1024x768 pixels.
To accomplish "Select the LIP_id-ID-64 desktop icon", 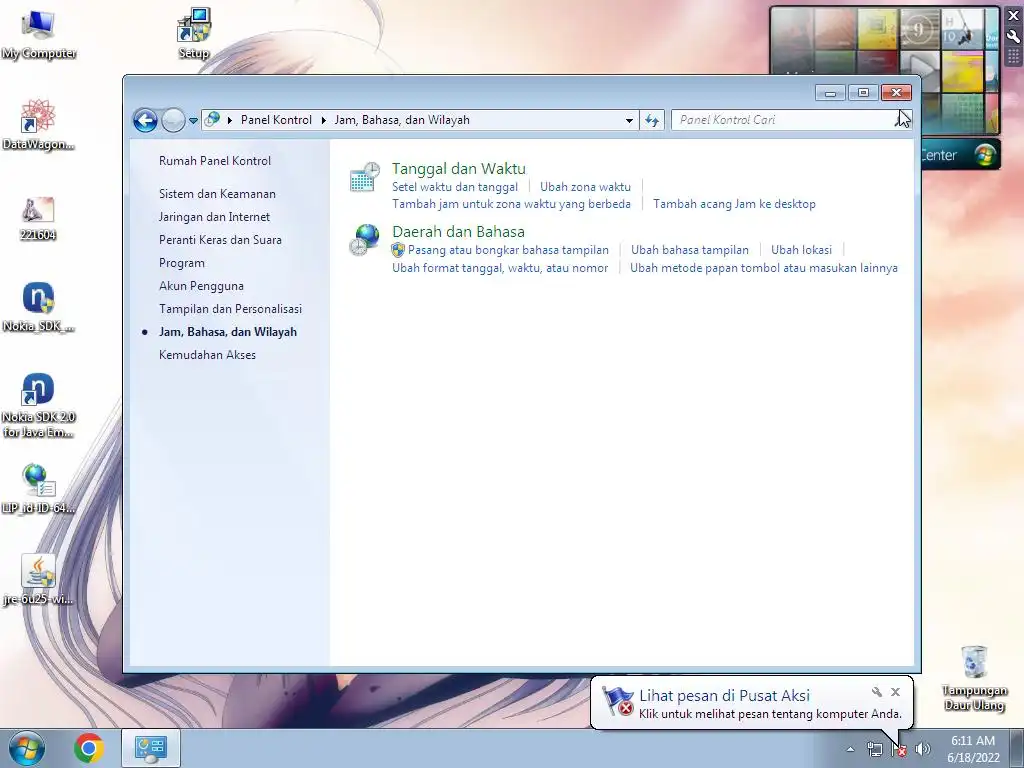I will [38, 488].
